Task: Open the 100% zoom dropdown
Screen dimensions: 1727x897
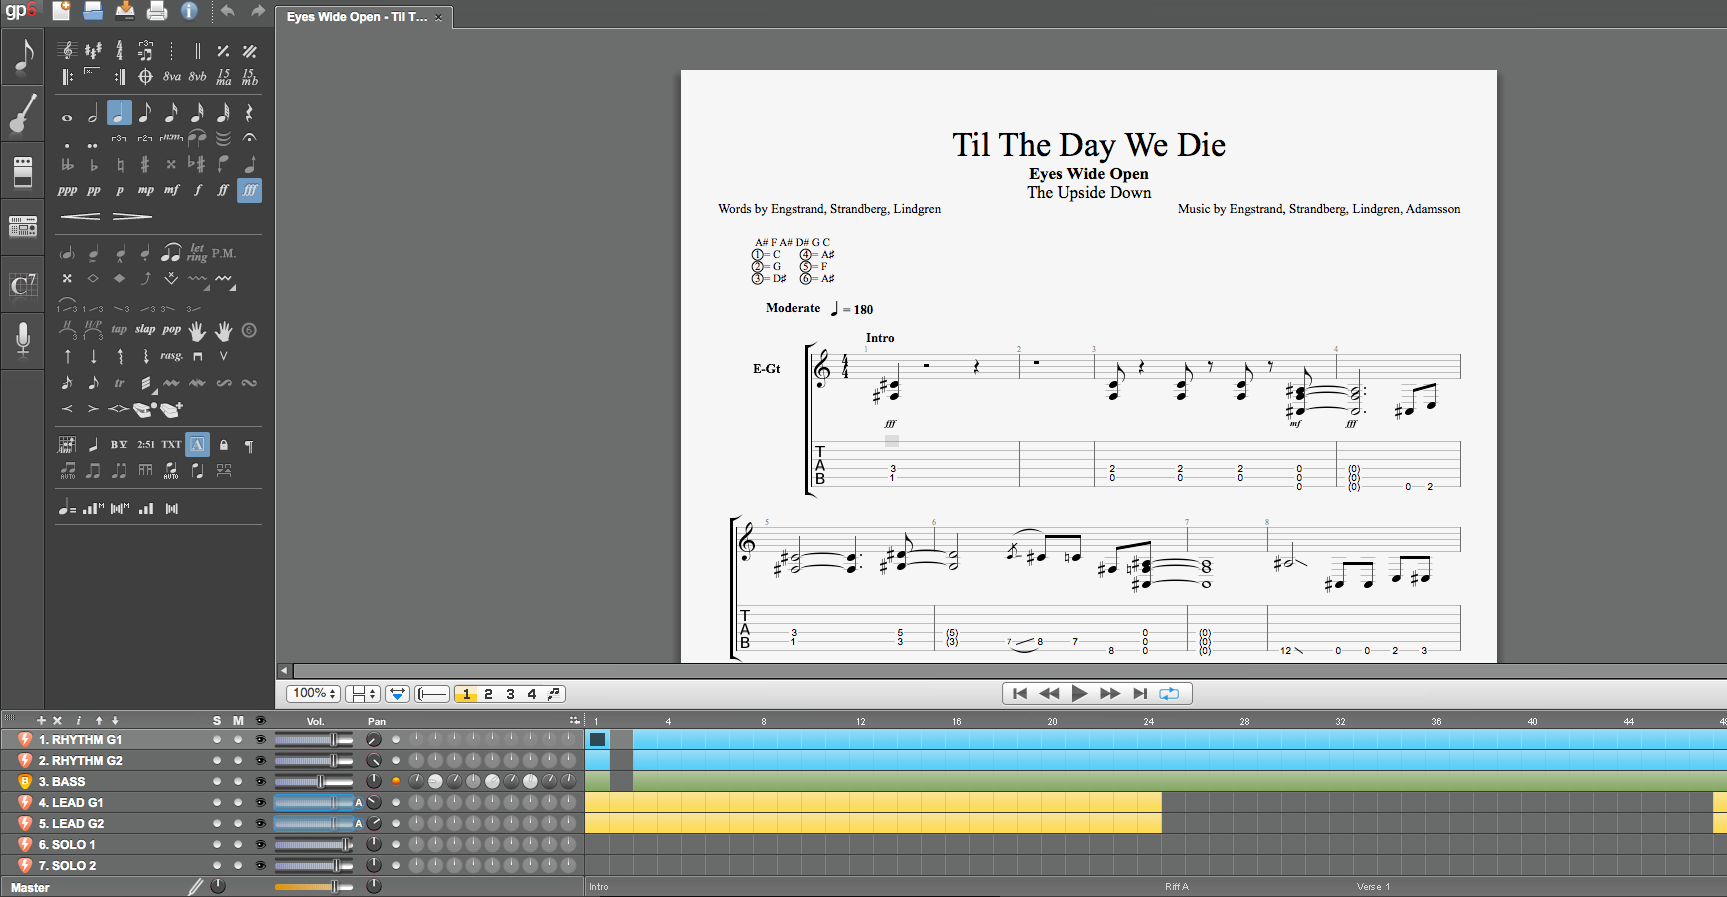Action: (x=314, y=694)
